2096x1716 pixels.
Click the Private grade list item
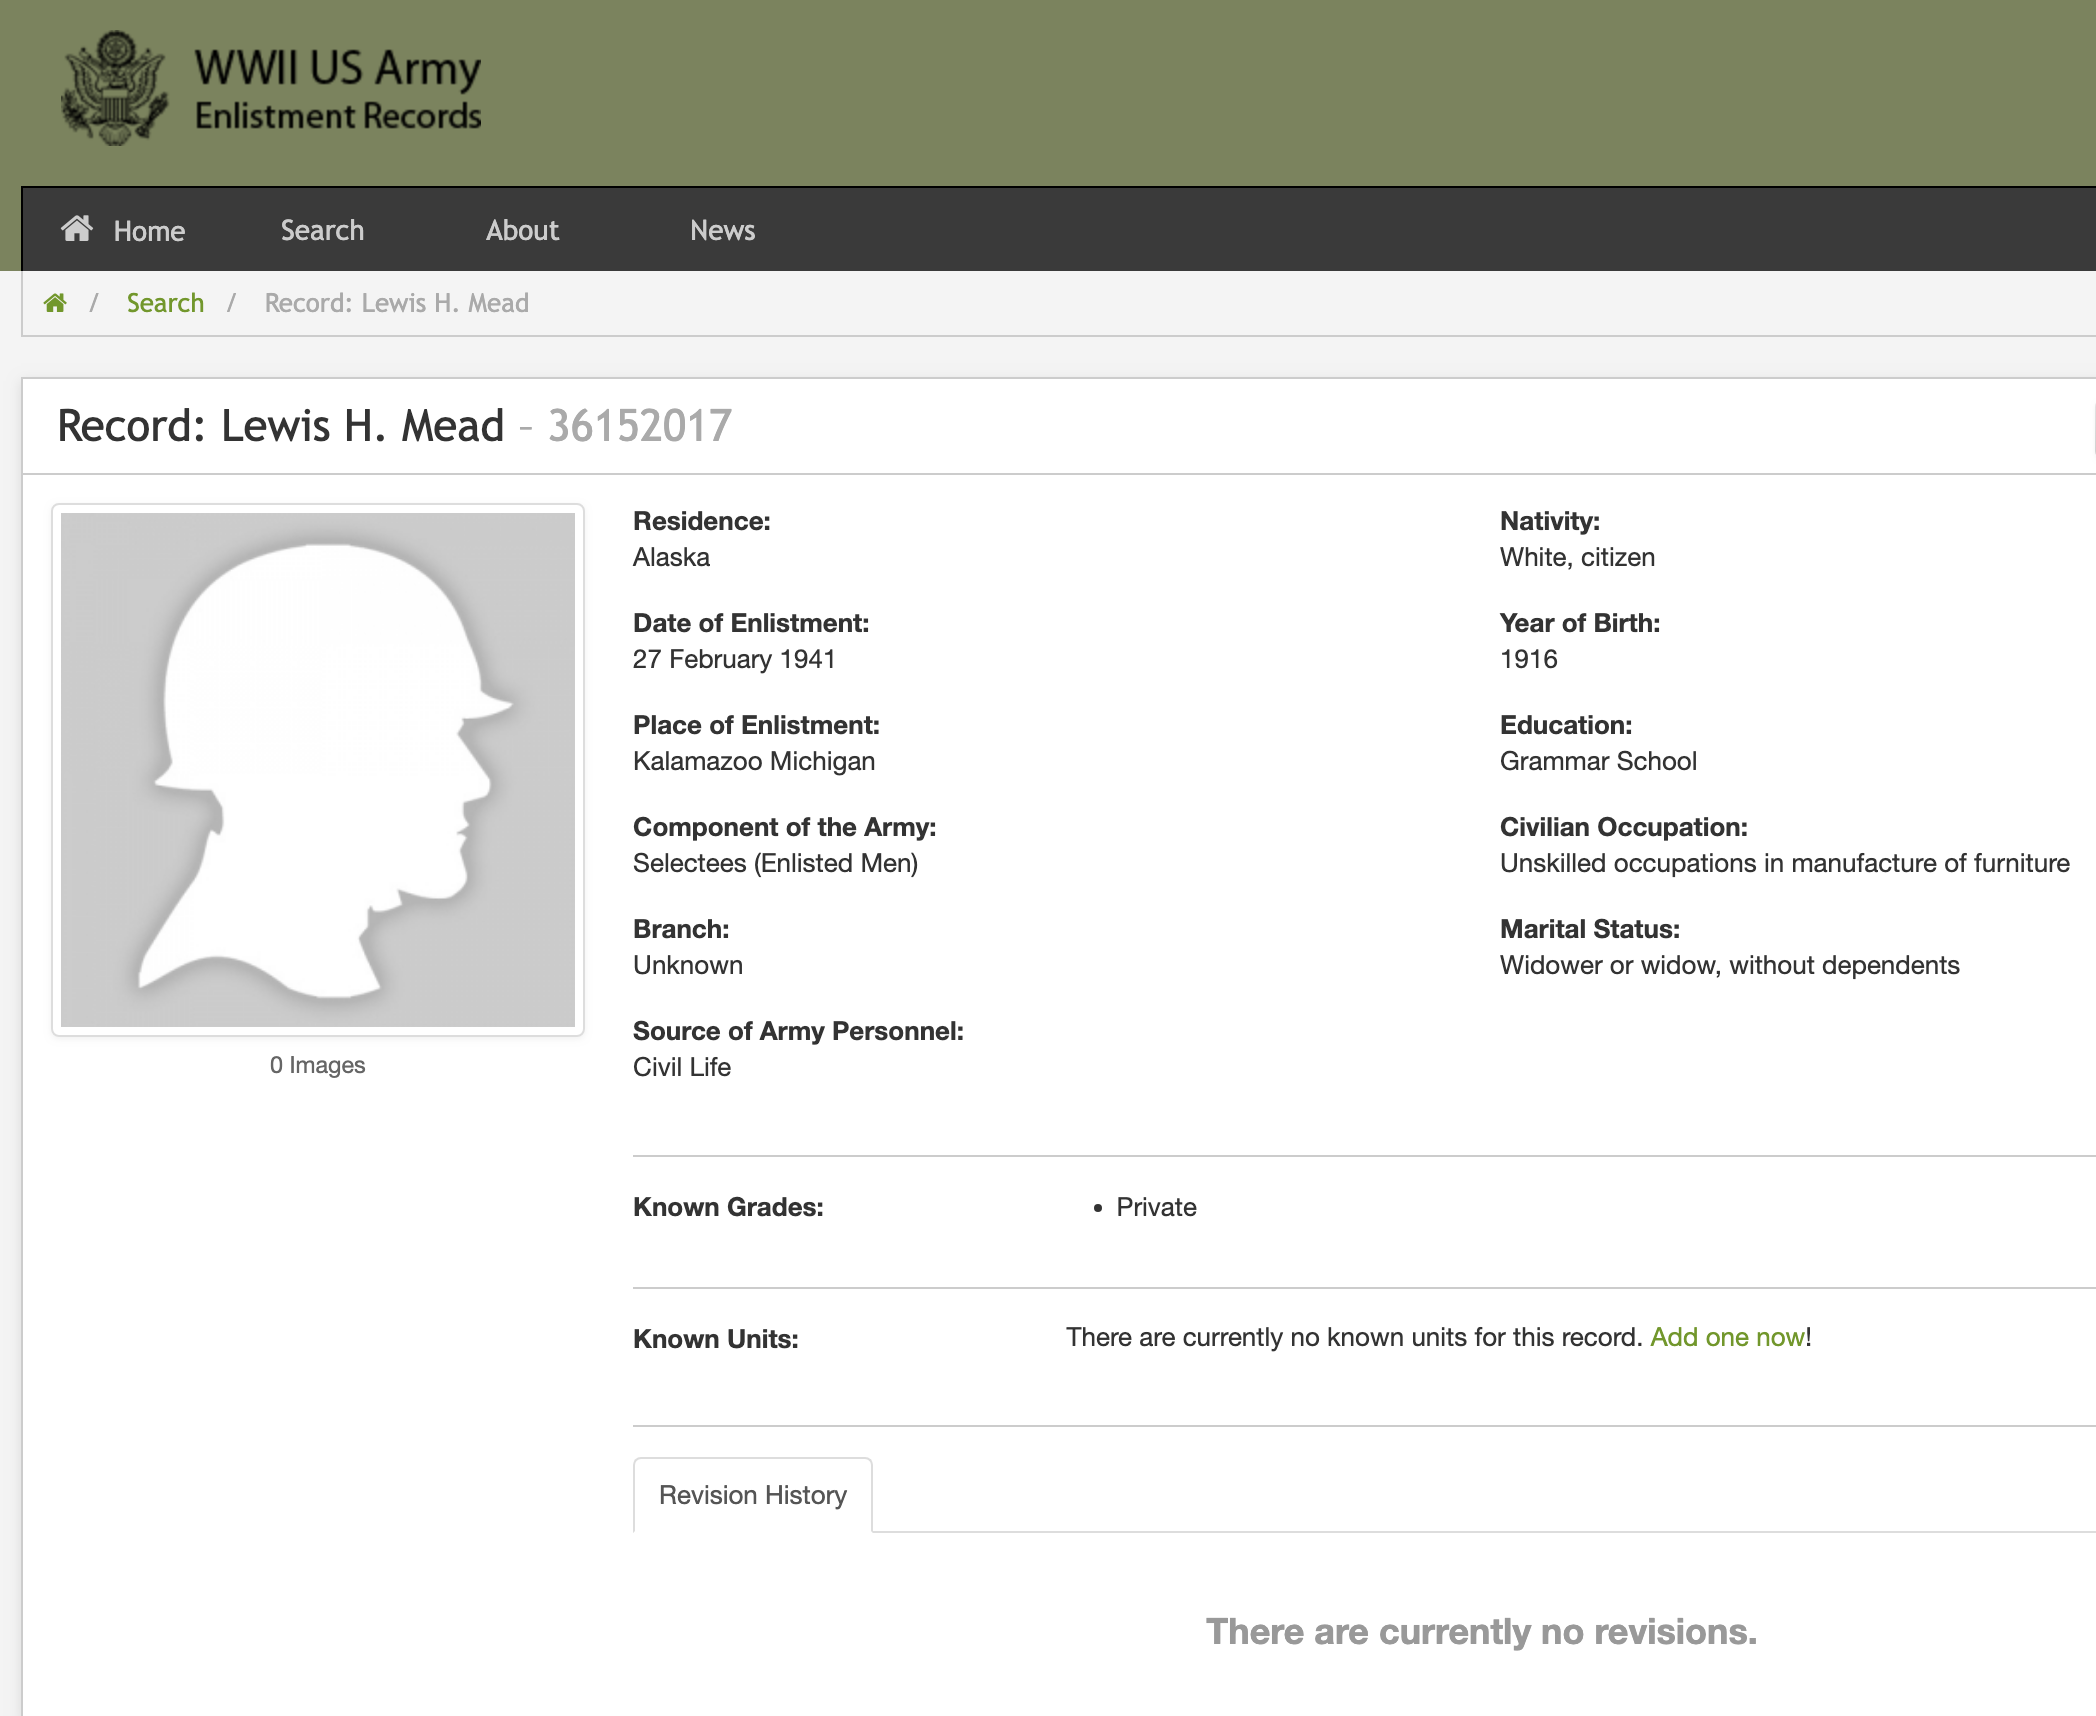pyautogui.click(x=1156, y=1207)
